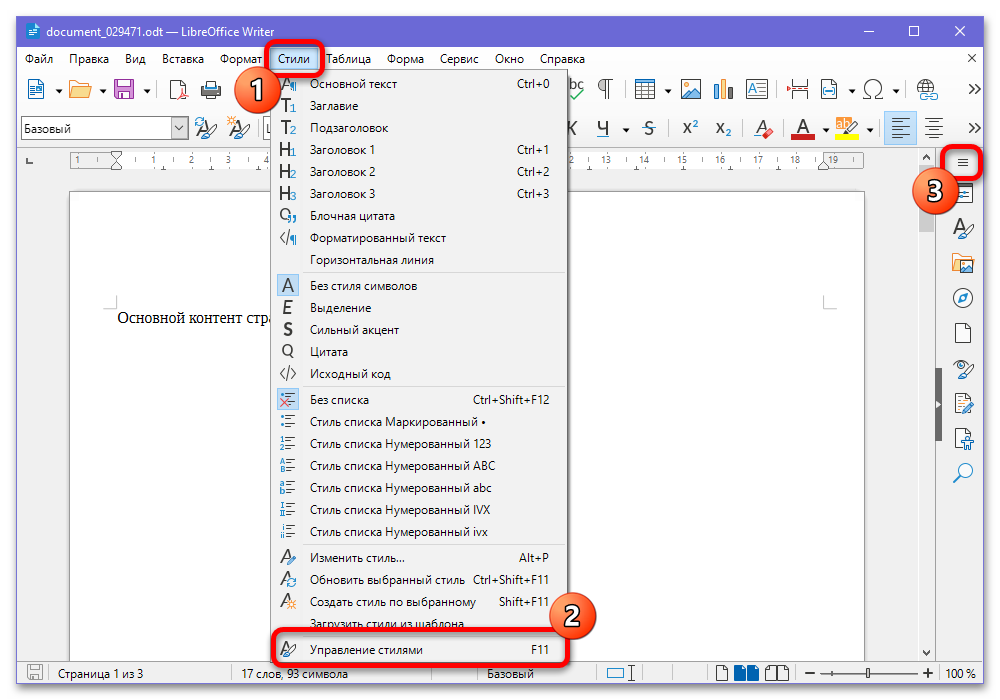Apply the red font color swatch

[x=803, y=128]
